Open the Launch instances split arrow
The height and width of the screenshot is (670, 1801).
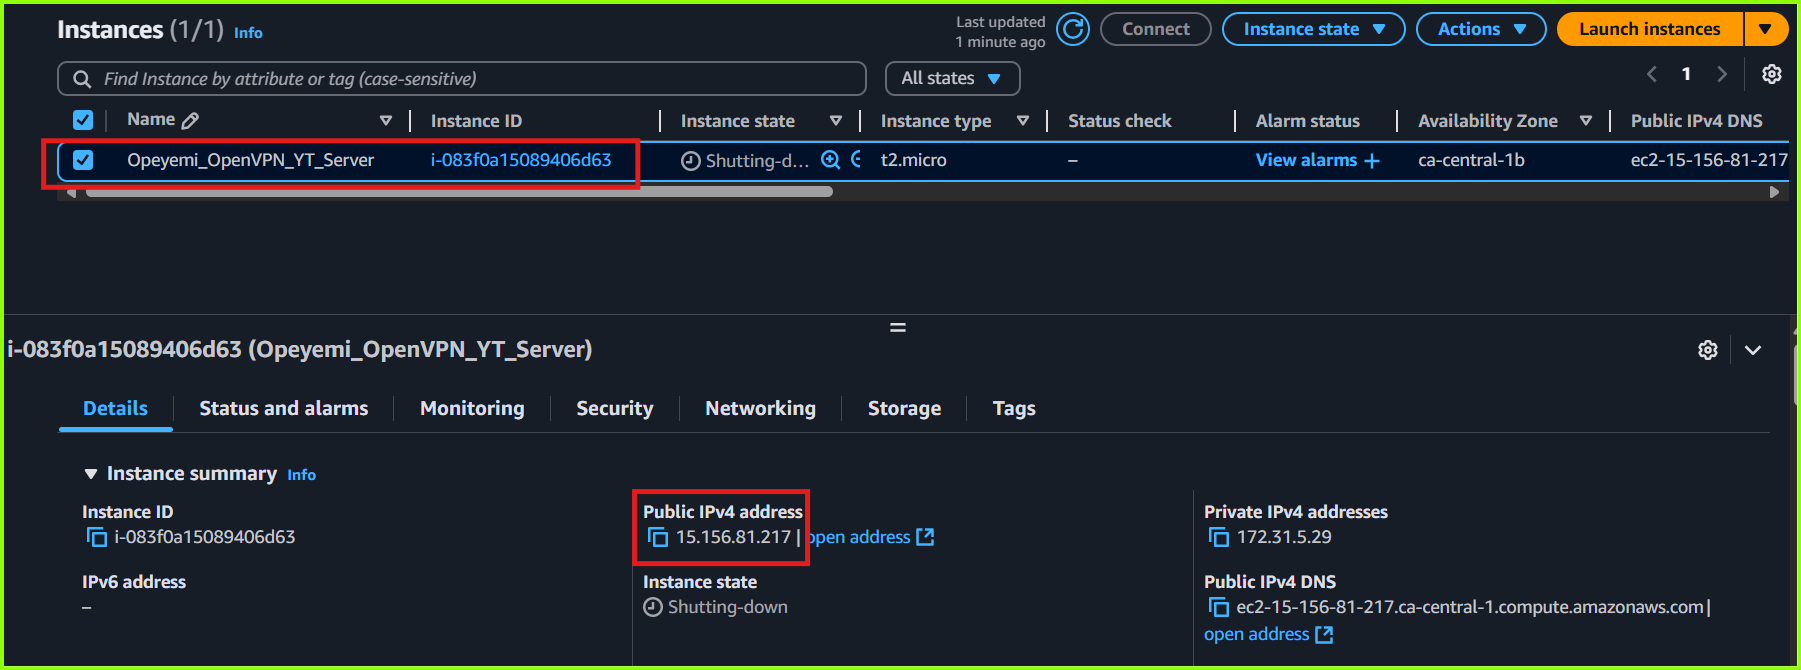1766,29
